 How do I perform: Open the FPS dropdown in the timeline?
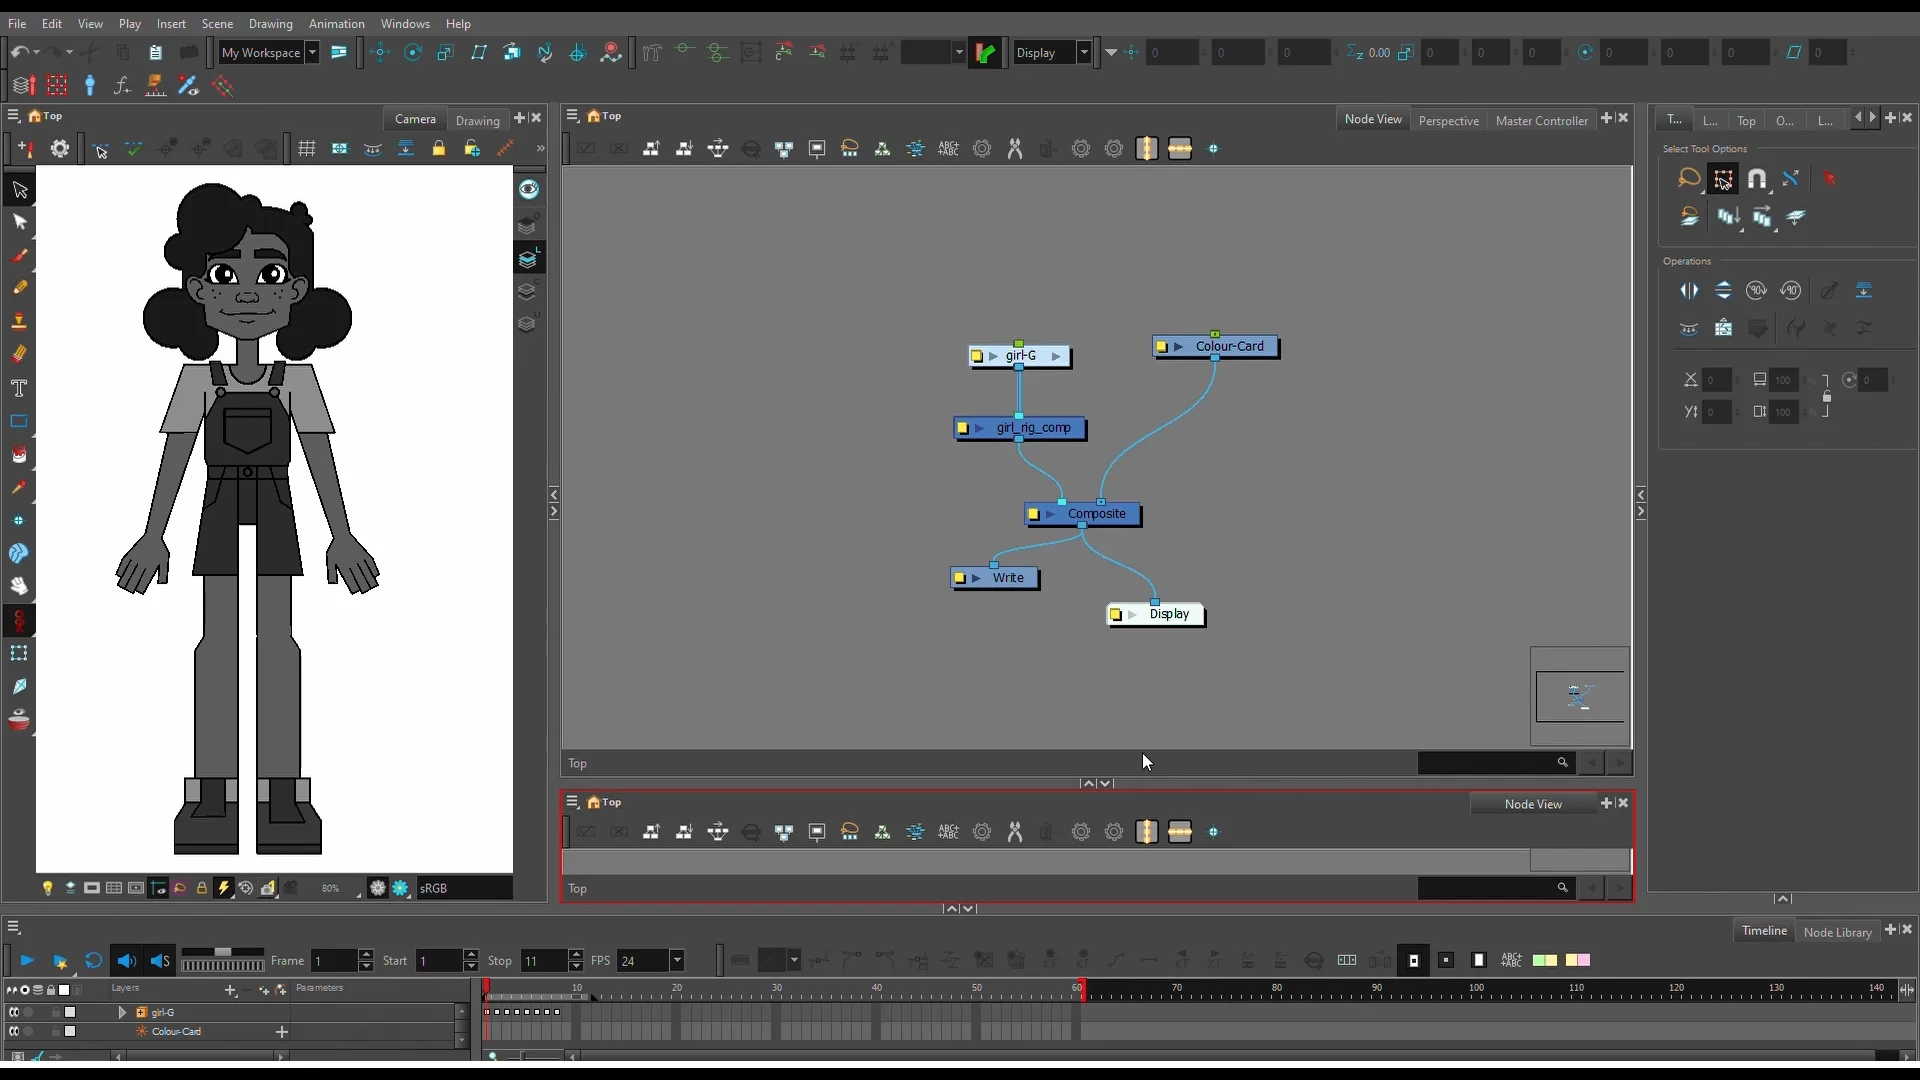coord(678,960)
